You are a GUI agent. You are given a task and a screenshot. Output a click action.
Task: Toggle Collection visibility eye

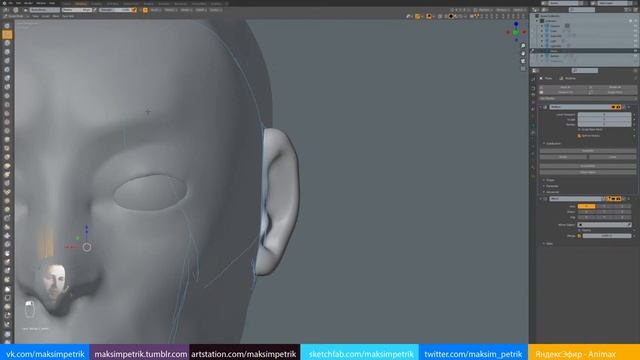[635, 20]
